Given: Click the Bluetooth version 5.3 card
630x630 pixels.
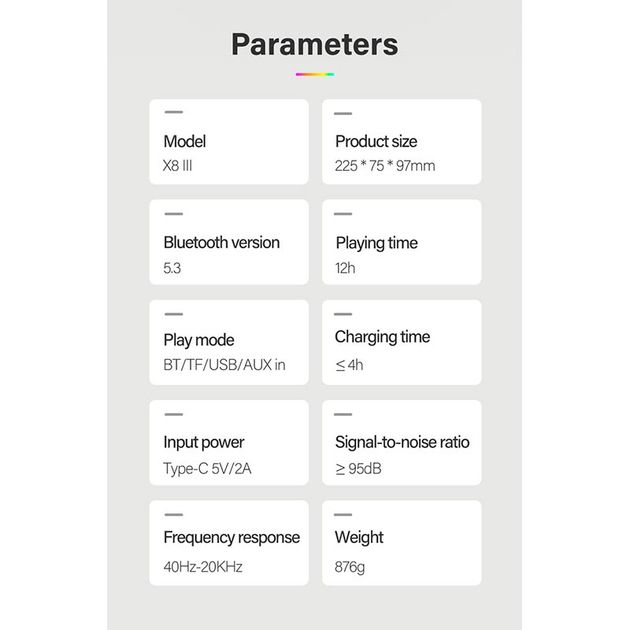Looking at the screenshot, I should 229,243.
